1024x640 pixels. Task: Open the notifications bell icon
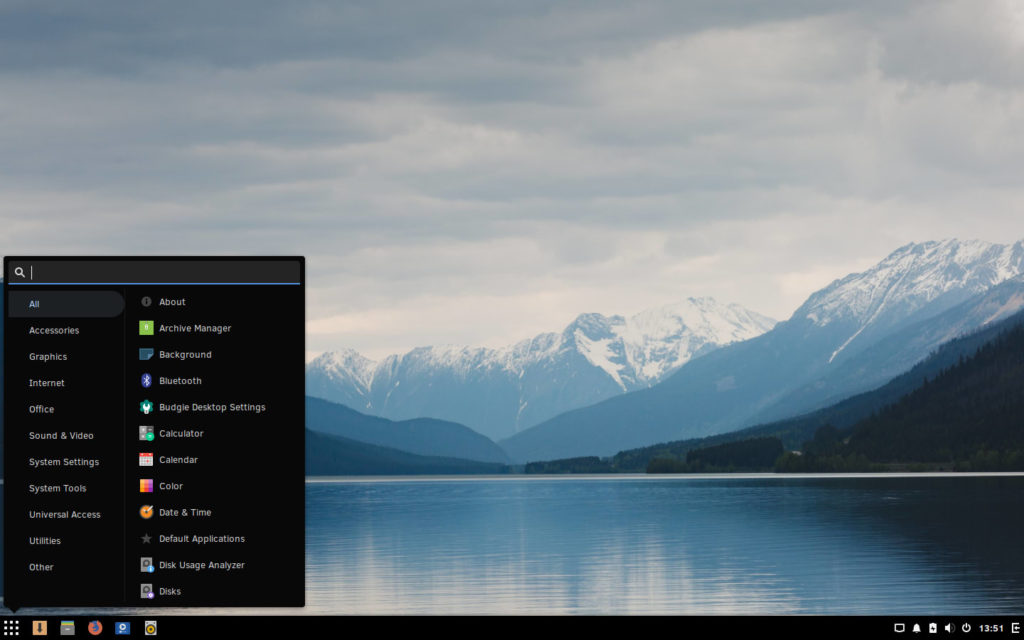pos(917,628)
